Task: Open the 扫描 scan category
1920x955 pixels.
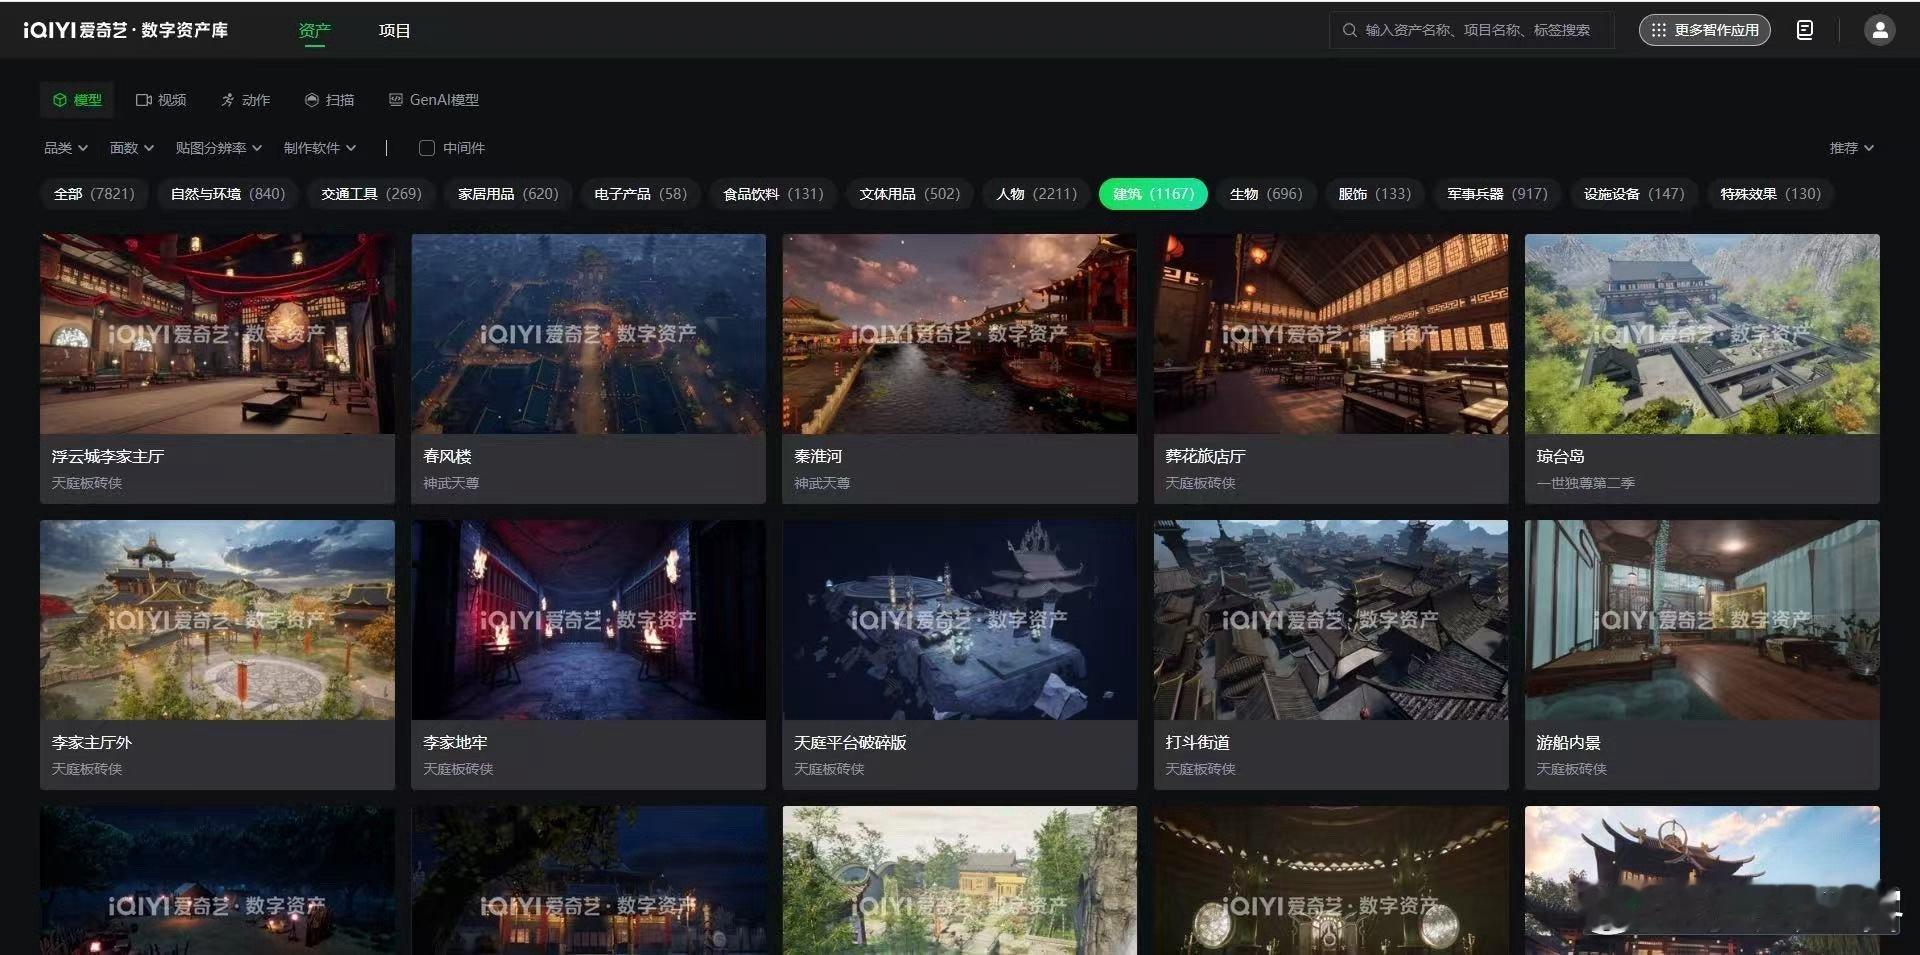Action: (x=329, y=100)
